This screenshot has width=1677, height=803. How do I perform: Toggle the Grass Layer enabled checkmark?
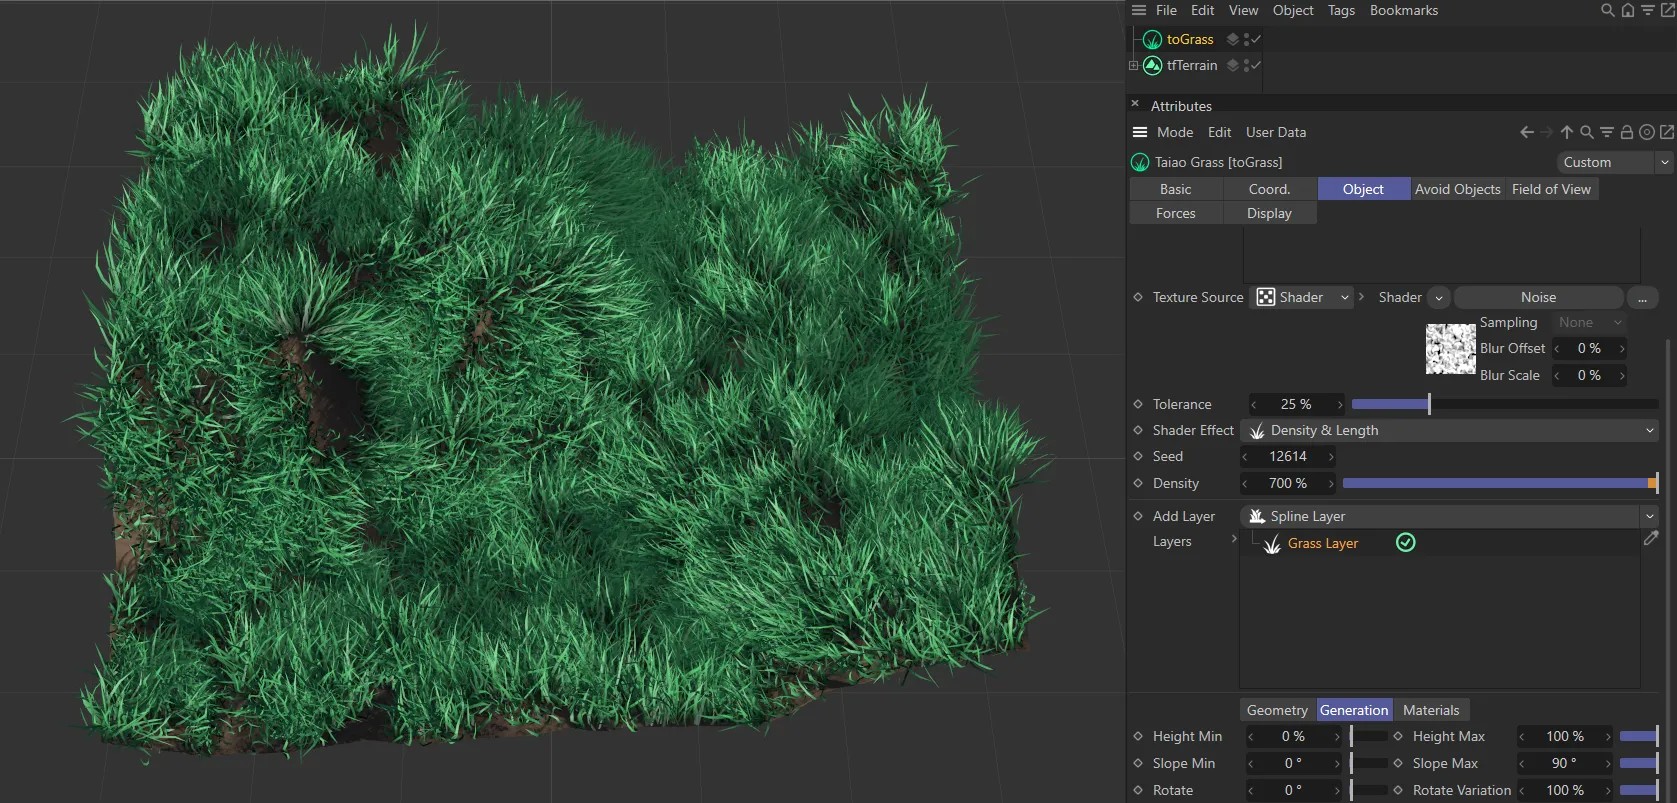tap(1405, 543)
